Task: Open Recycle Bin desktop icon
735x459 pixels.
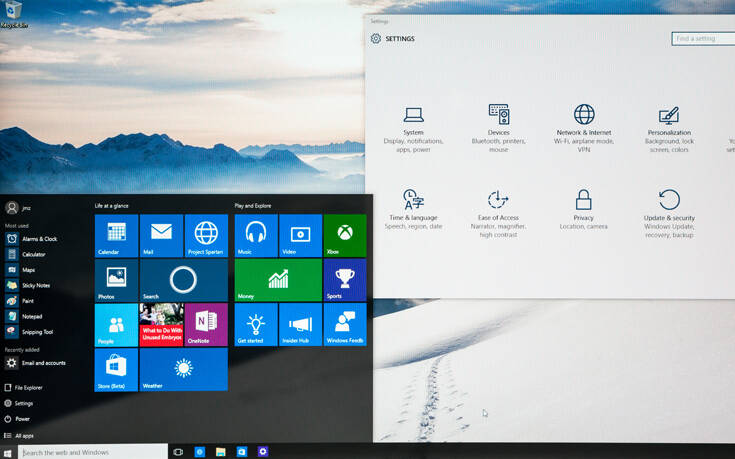Action: [x=14, y=15]
